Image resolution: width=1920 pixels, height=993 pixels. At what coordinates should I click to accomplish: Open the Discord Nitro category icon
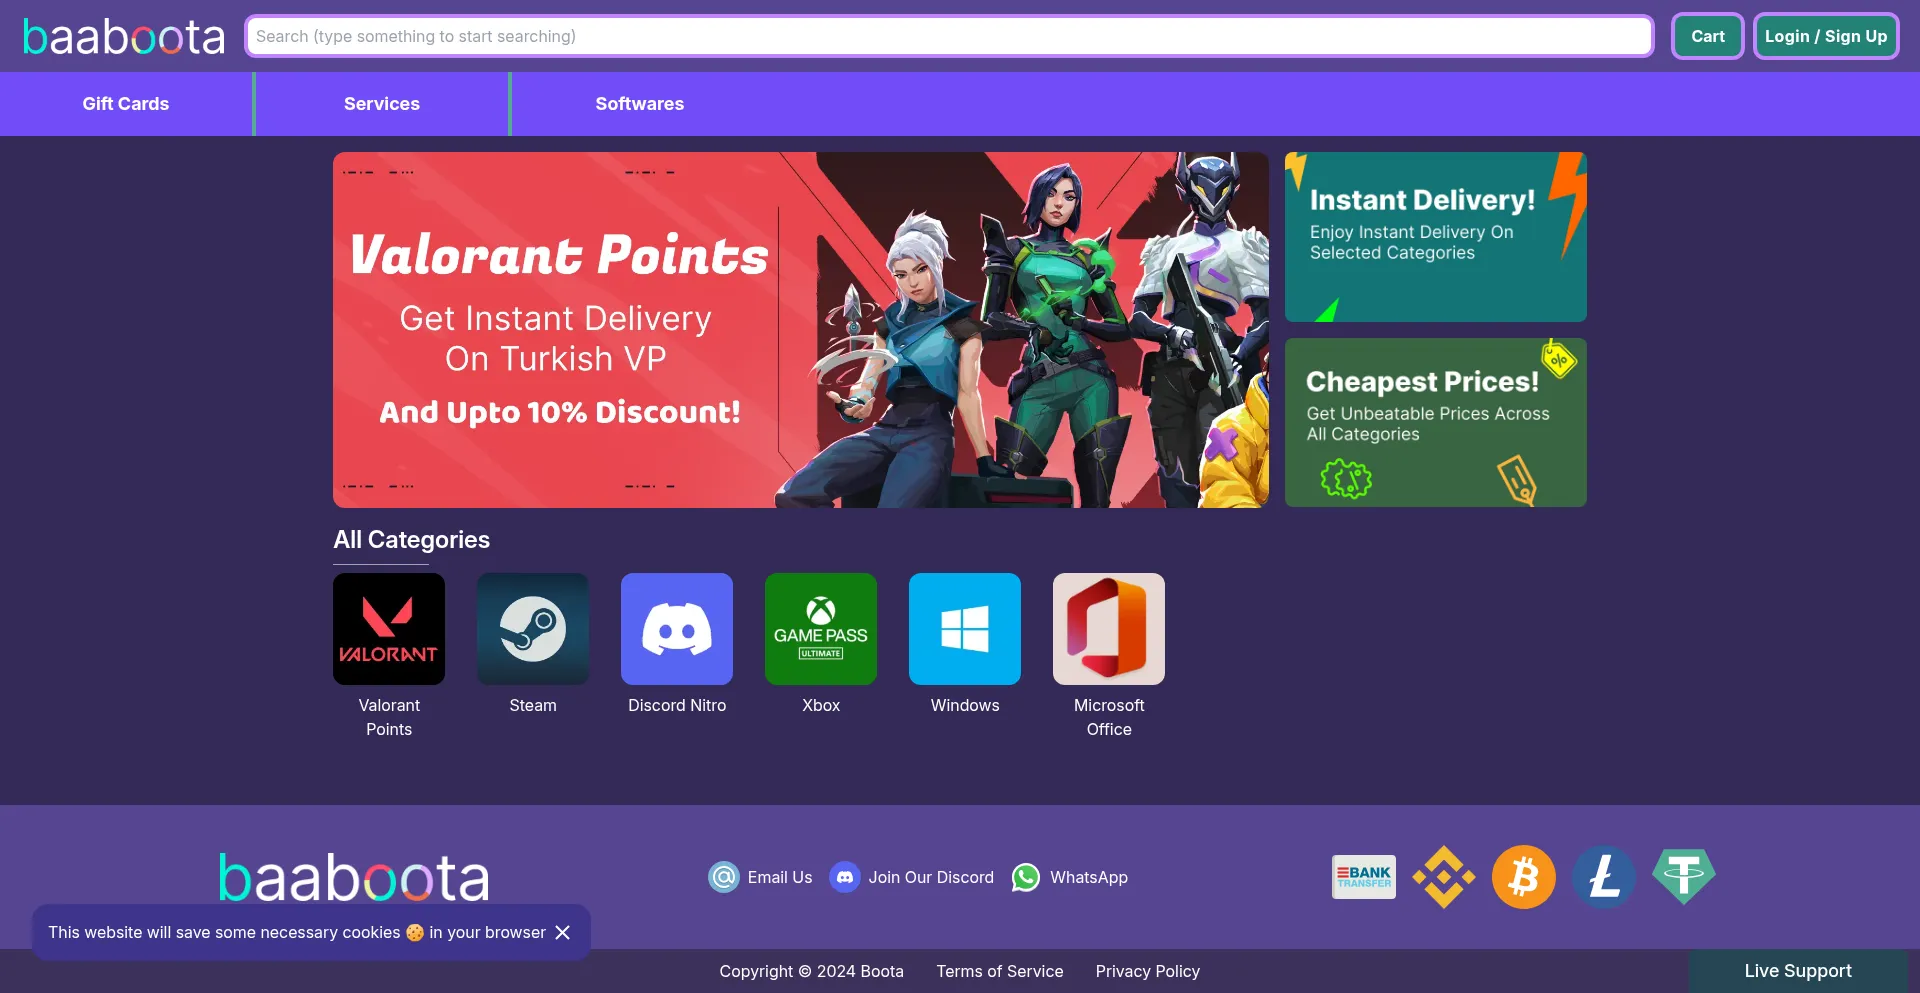(x=677, y=629)
